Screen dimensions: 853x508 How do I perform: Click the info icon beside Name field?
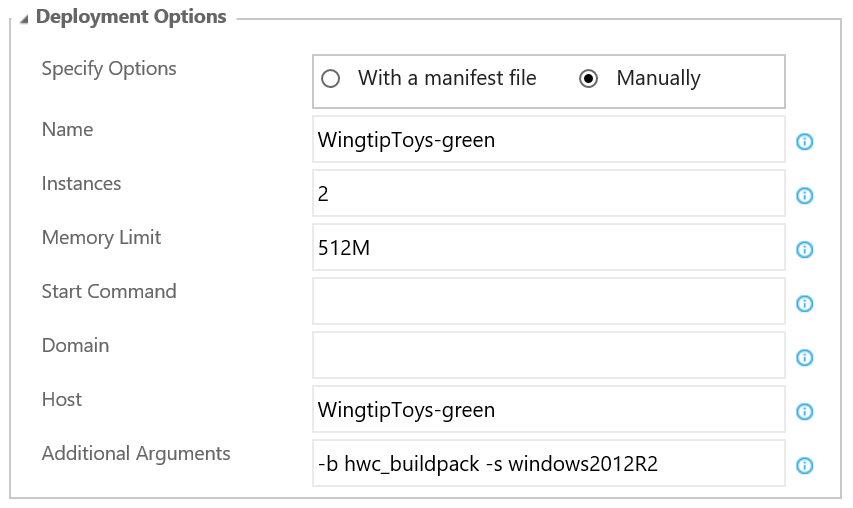coord(805,141)
